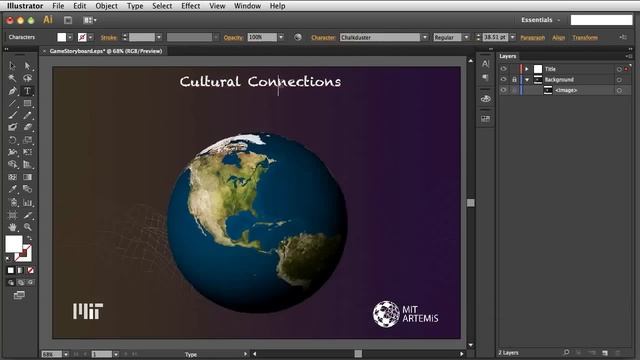Screen dimensions: 640x360
Task: Select the Gradient tool
Action: pos(27,177)
